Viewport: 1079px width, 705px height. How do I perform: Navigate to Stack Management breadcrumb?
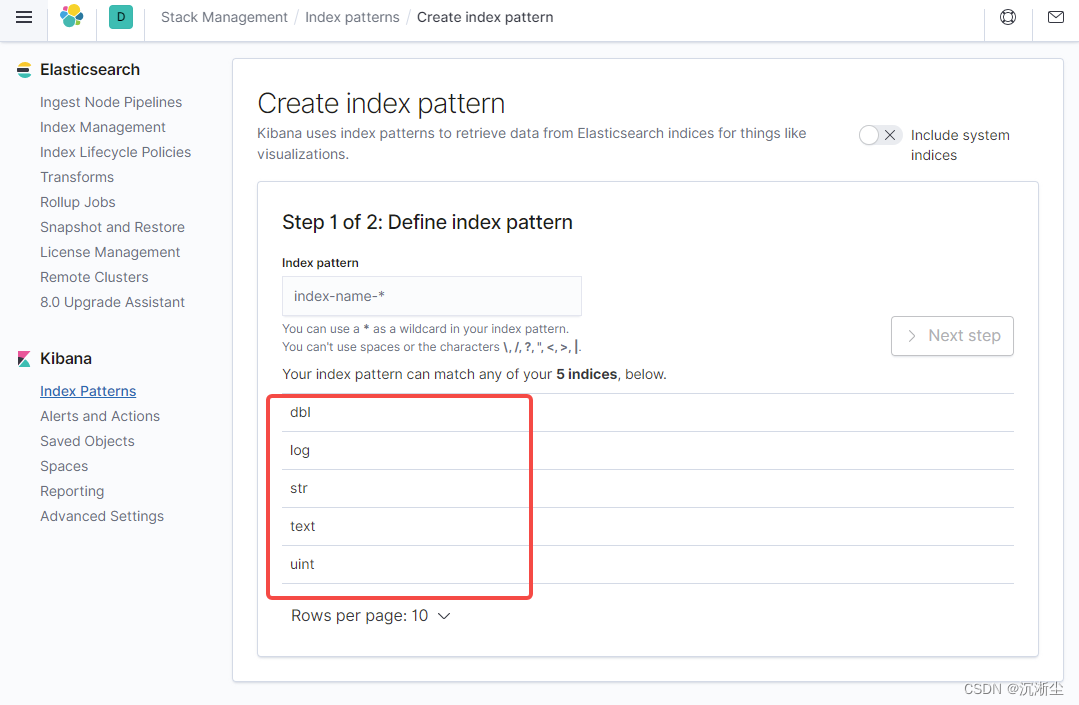click(x=224, y=16)
